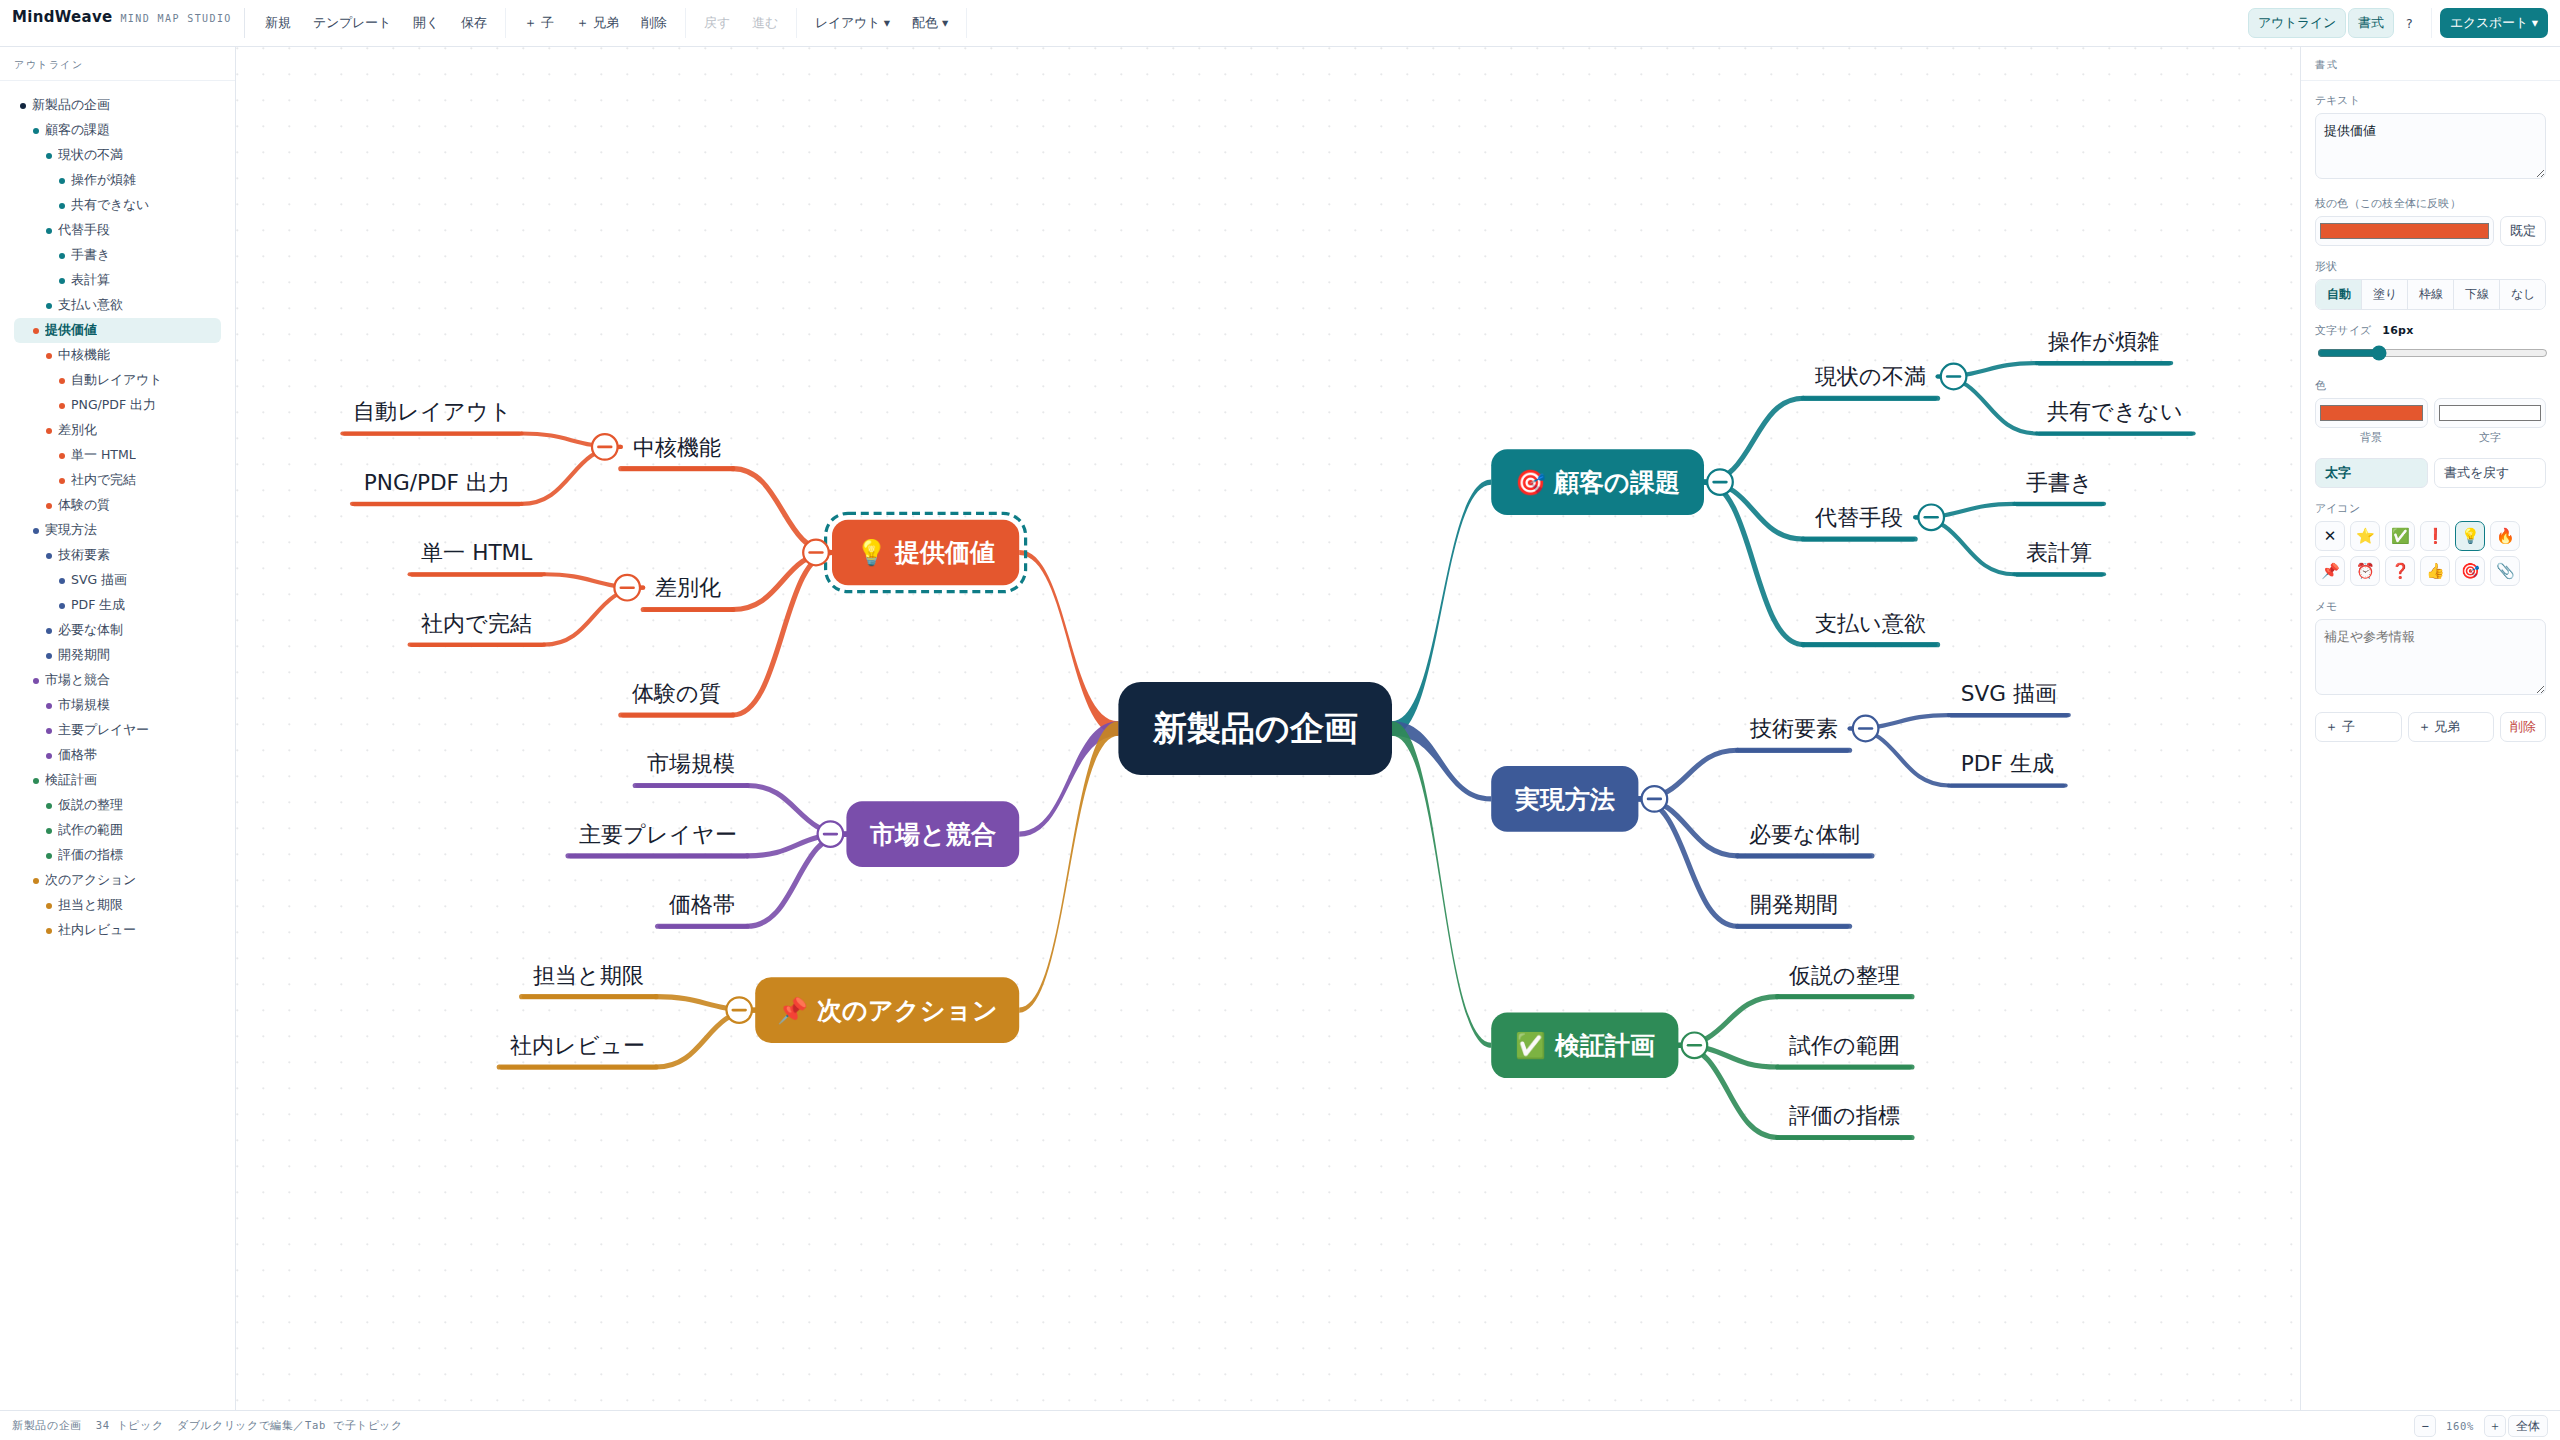Choose the green checkmark icon in the palette
Screen dimensions: 2560x1440
click(x=2400, y=536)
